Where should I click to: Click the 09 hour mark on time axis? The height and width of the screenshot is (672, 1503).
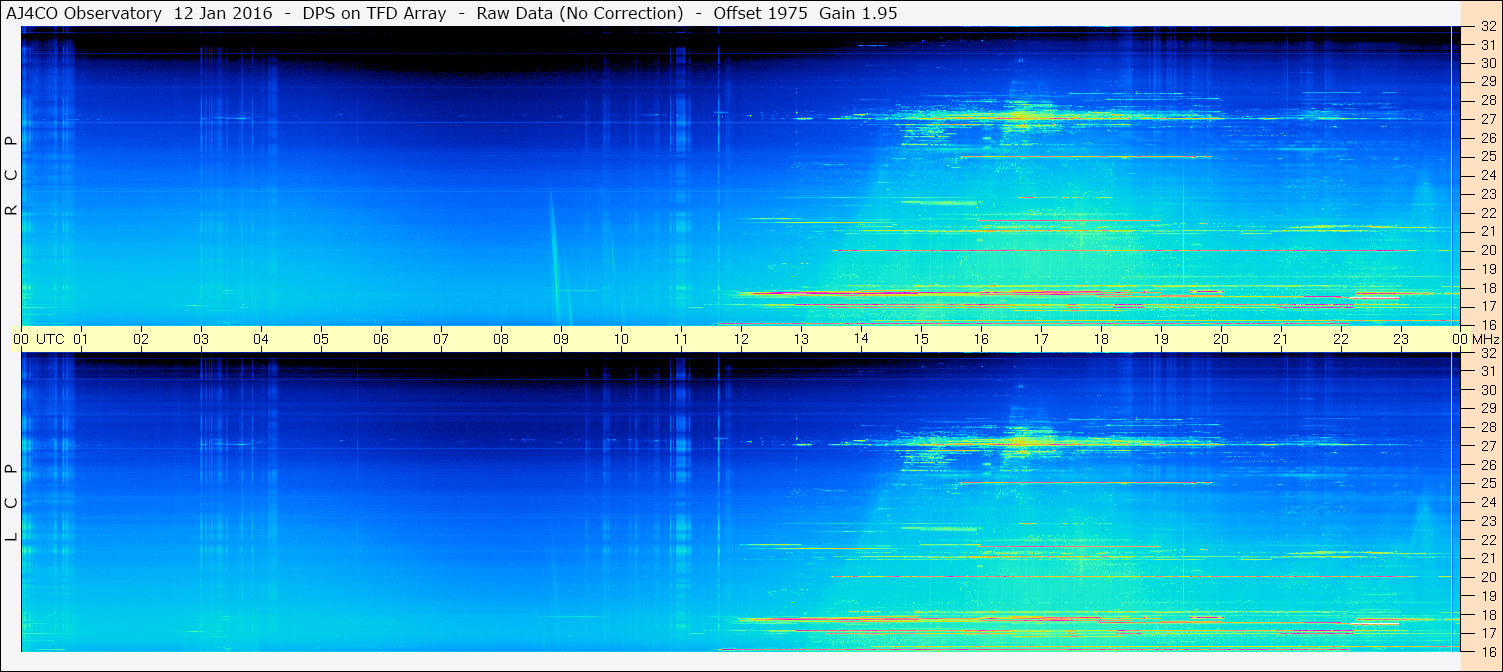pos(561,339)
